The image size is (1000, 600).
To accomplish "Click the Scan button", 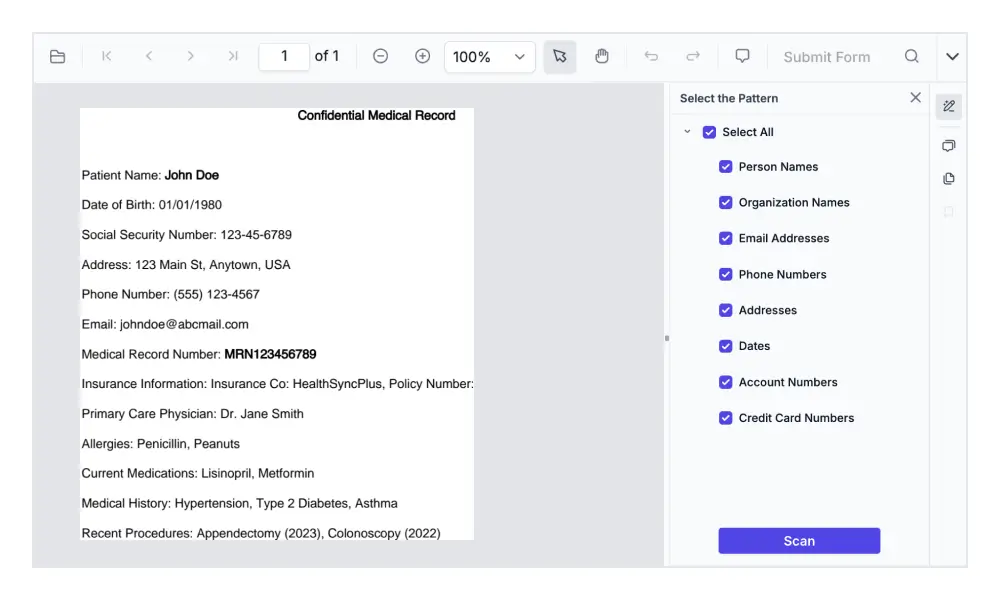I will tap(799, 541).
